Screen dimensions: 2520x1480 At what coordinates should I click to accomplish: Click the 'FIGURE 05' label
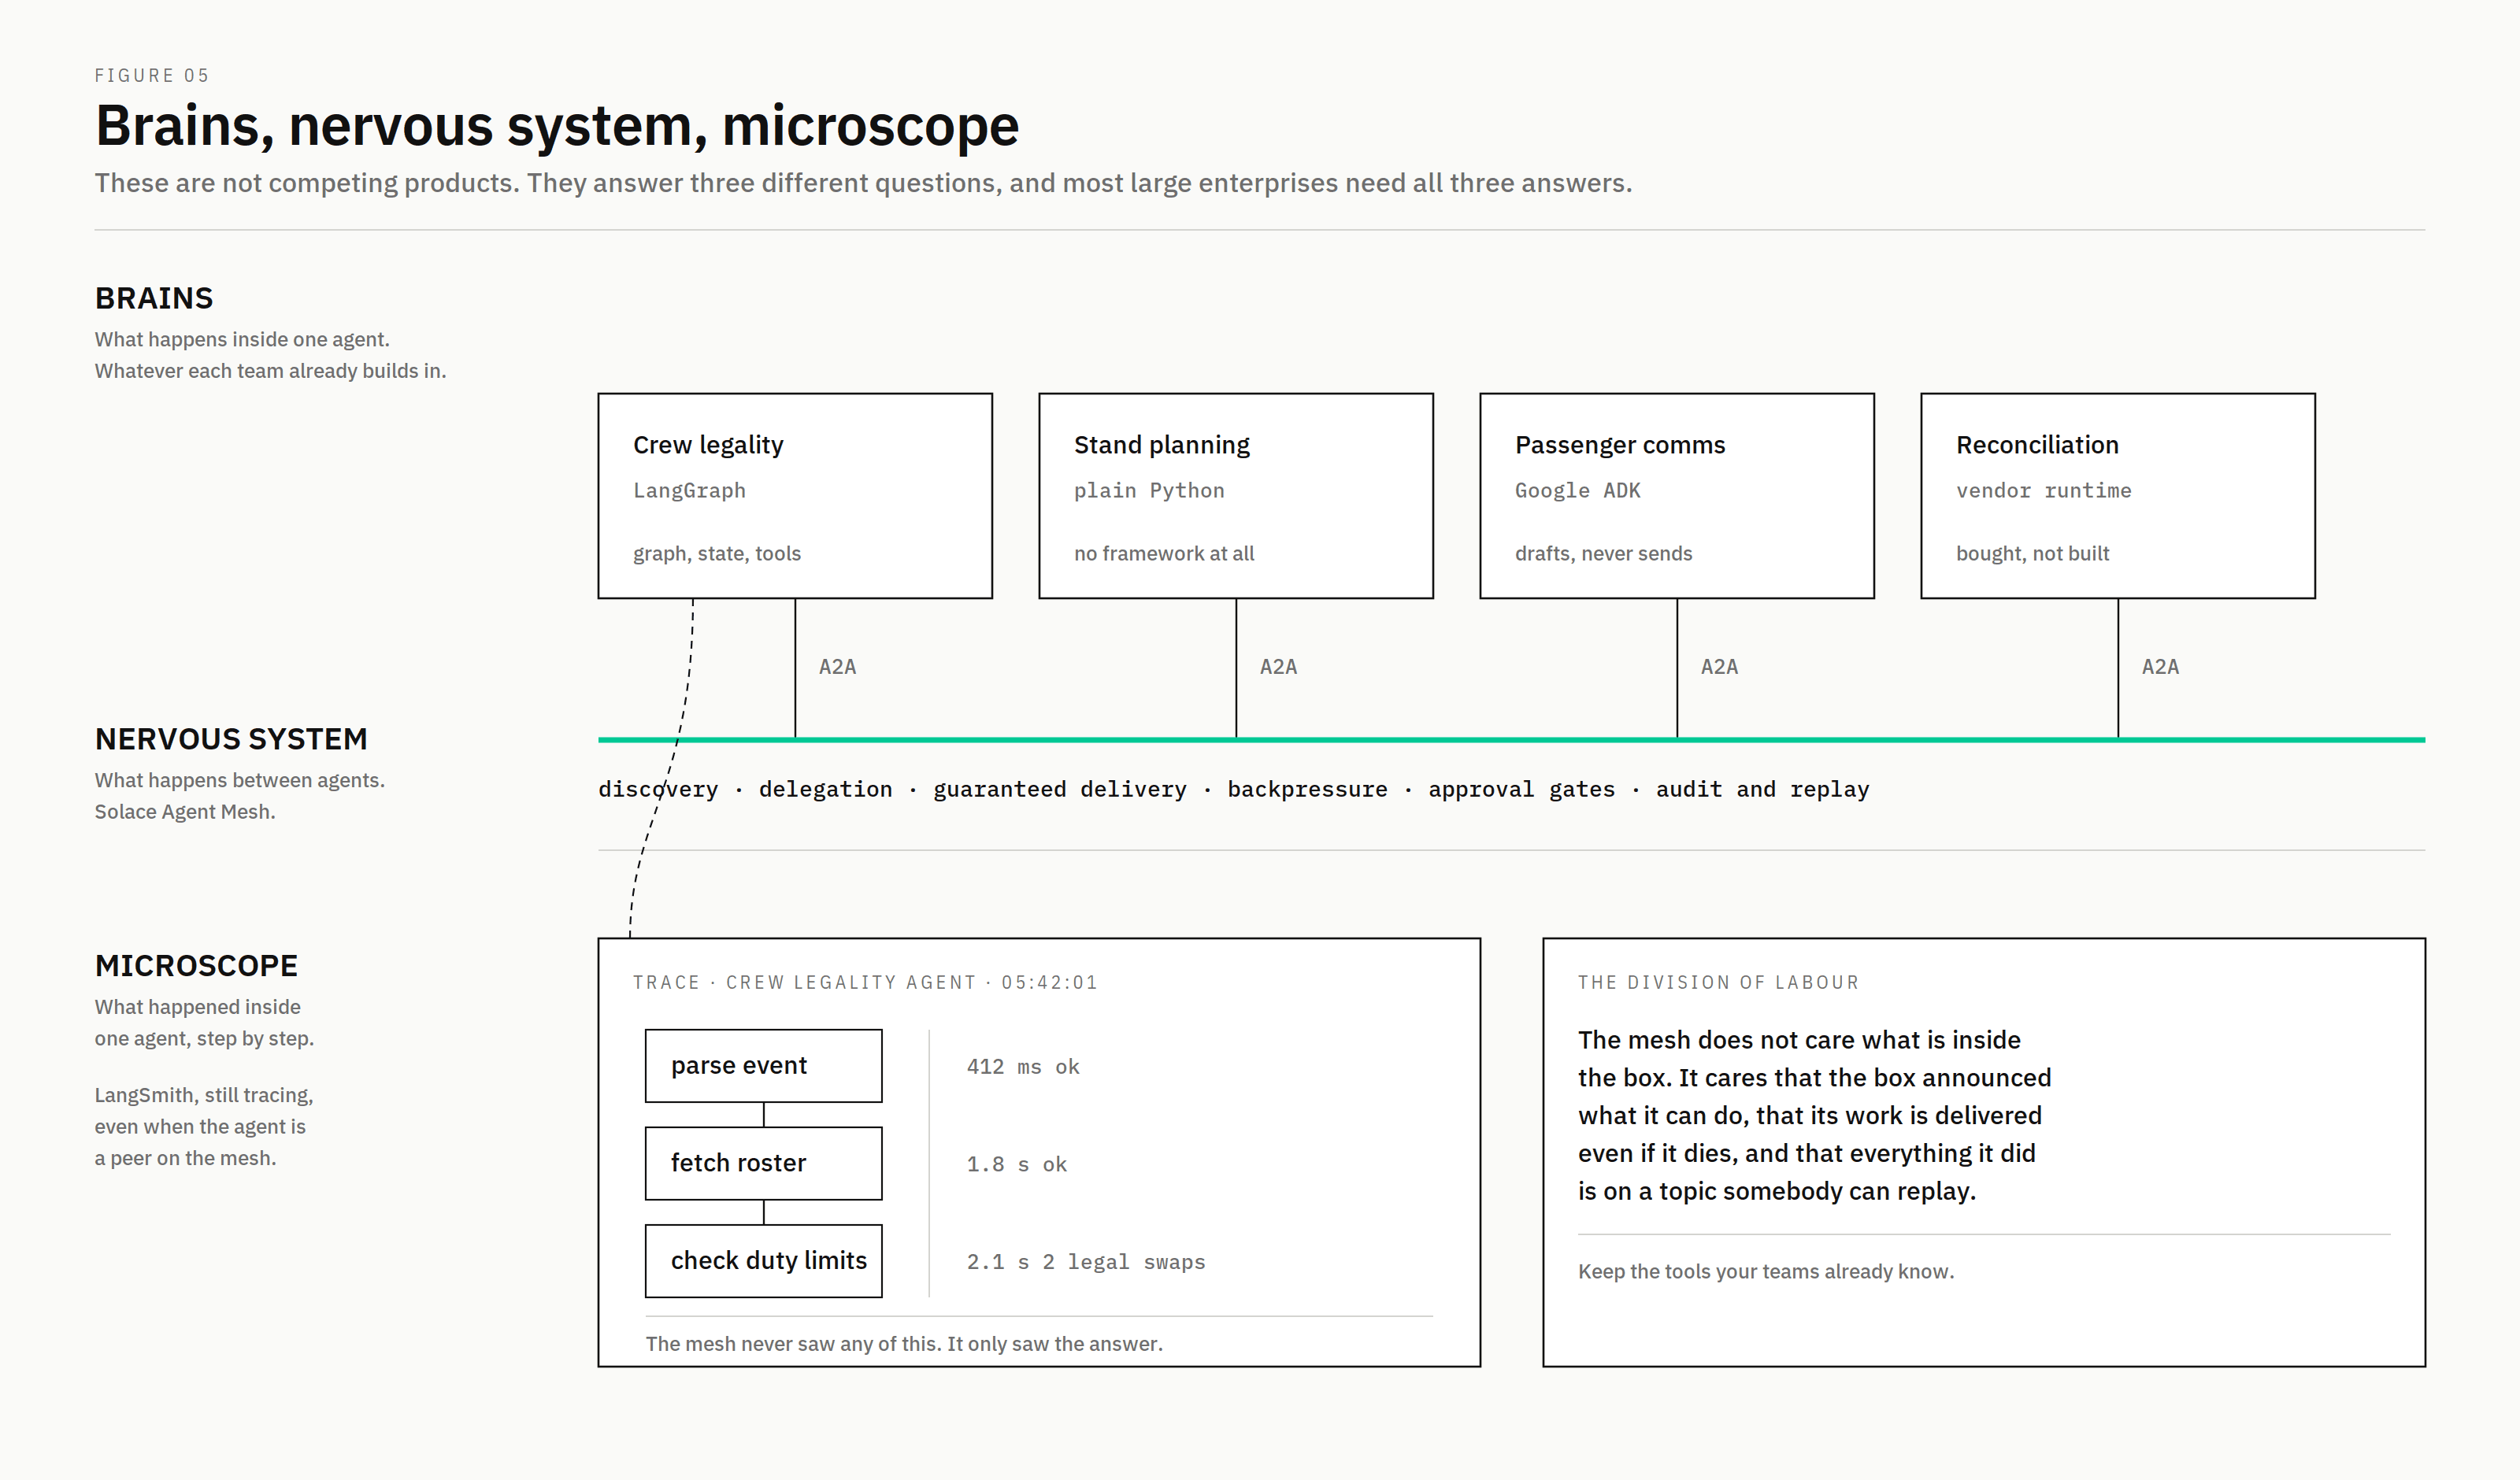[x=152, y=76]
